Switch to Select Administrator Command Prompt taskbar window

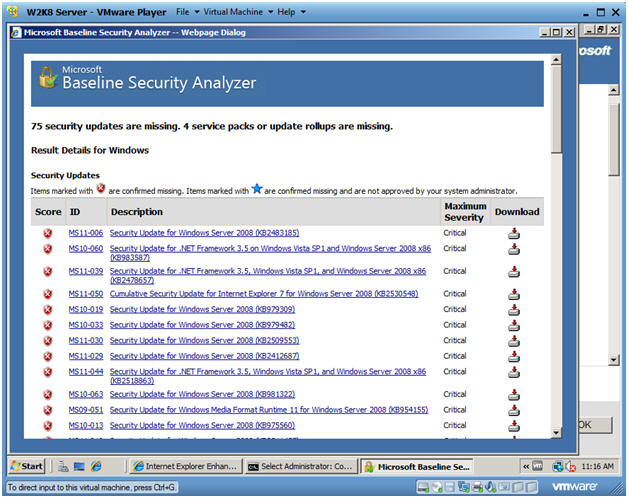point(301,466)
